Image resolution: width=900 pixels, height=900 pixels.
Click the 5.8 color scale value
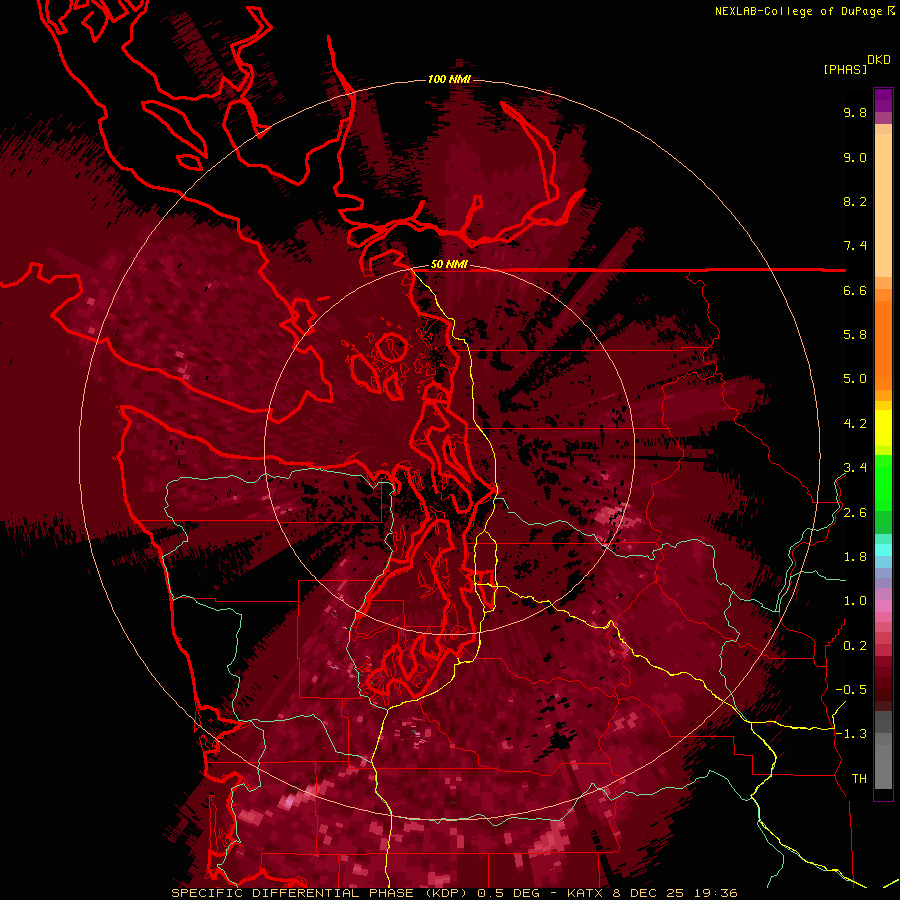coord(855,335)
